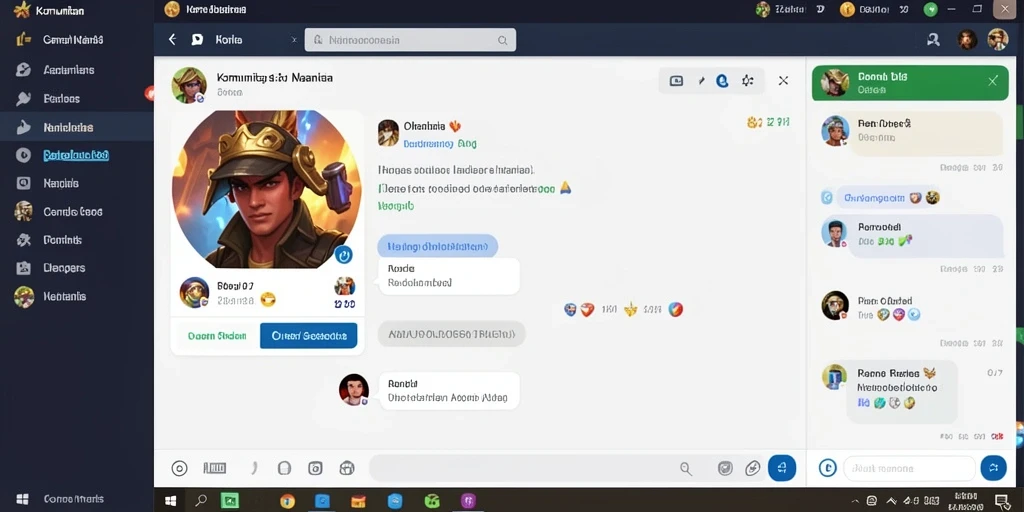Click the blue shield reaction icon below the messages
The image size is (1024, 512).
tap(570, 310)
